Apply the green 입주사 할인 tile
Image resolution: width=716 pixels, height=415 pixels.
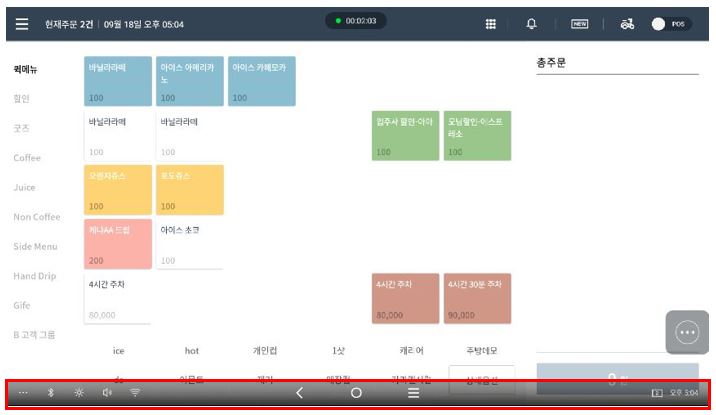coord(405,136)
